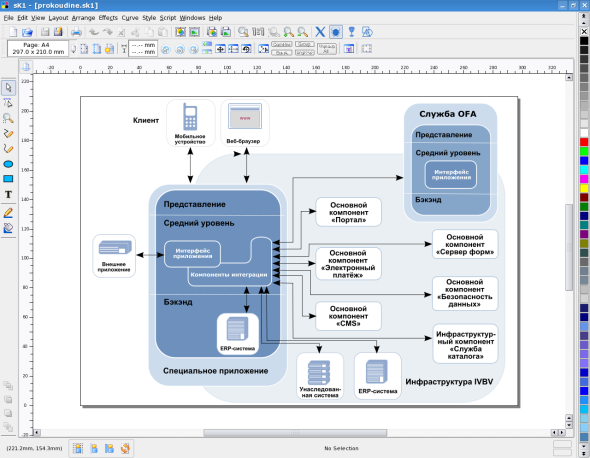Screen dimensions: 590x458
Task: Open the Layout menu
Action: coord(58,18)
